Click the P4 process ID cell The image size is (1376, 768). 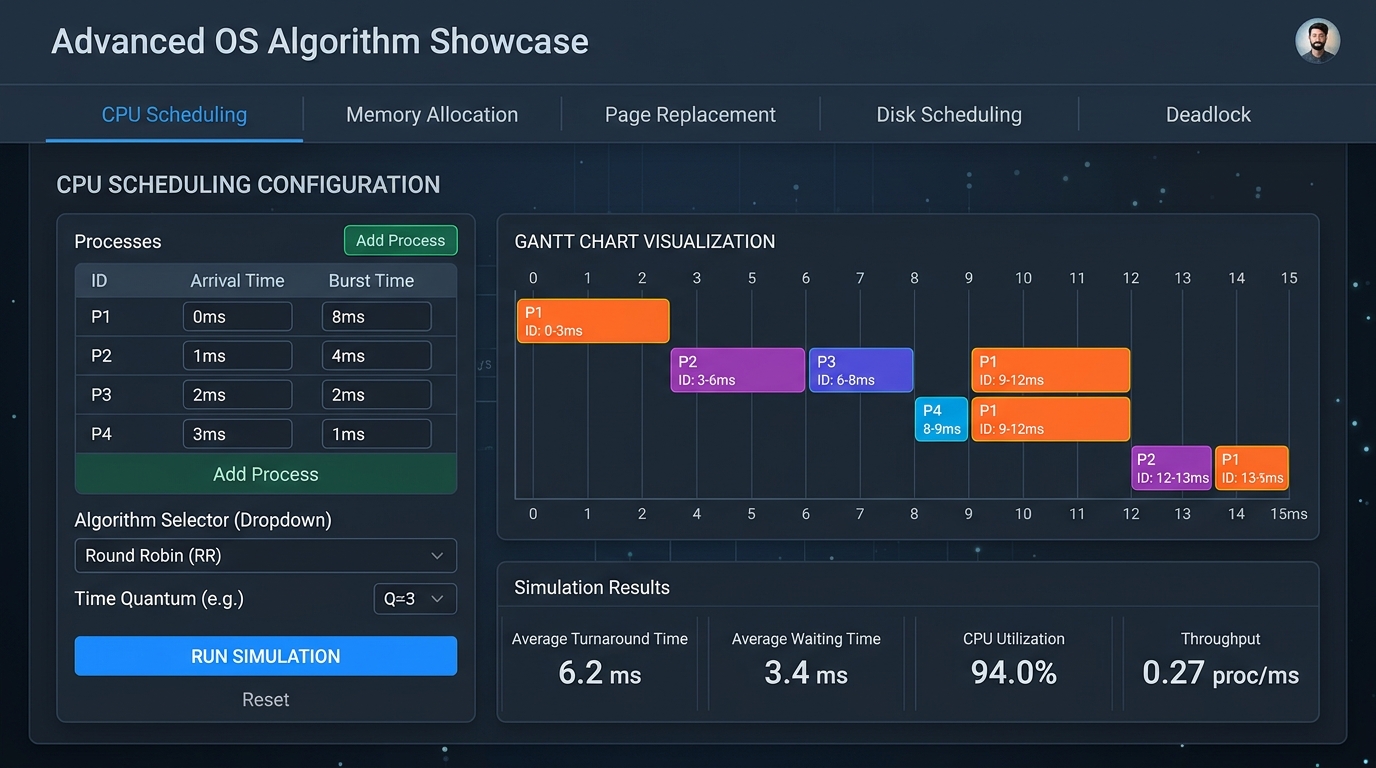[101, 434]
